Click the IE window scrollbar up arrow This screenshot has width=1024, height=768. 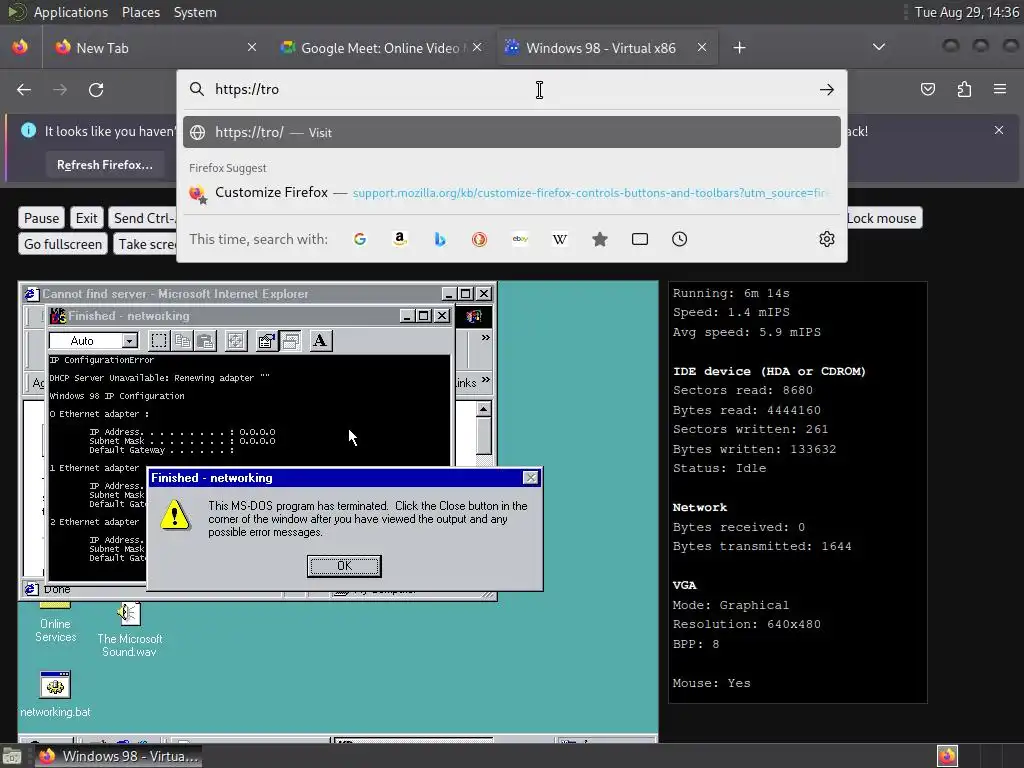click(x=483, y=409)
